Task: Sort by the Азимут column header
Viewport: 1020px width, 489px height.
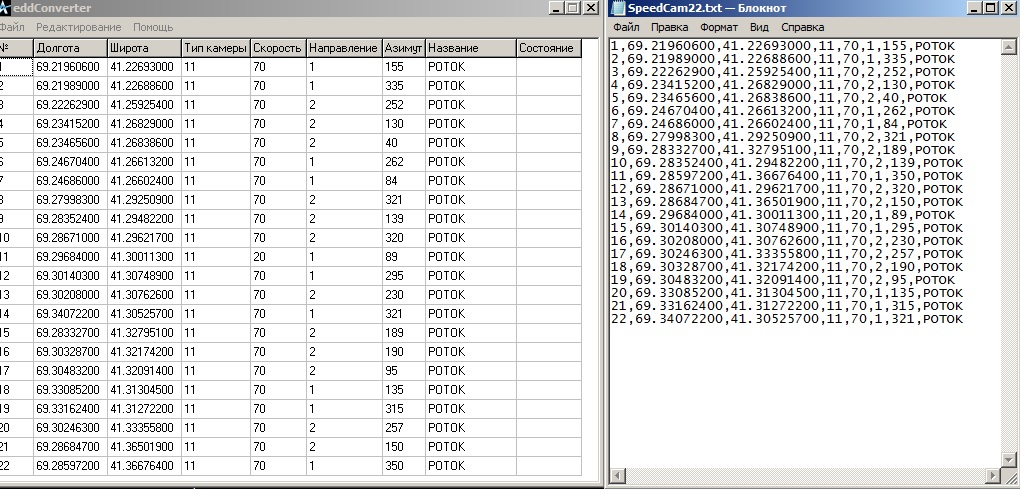Action: click(403, 48)
